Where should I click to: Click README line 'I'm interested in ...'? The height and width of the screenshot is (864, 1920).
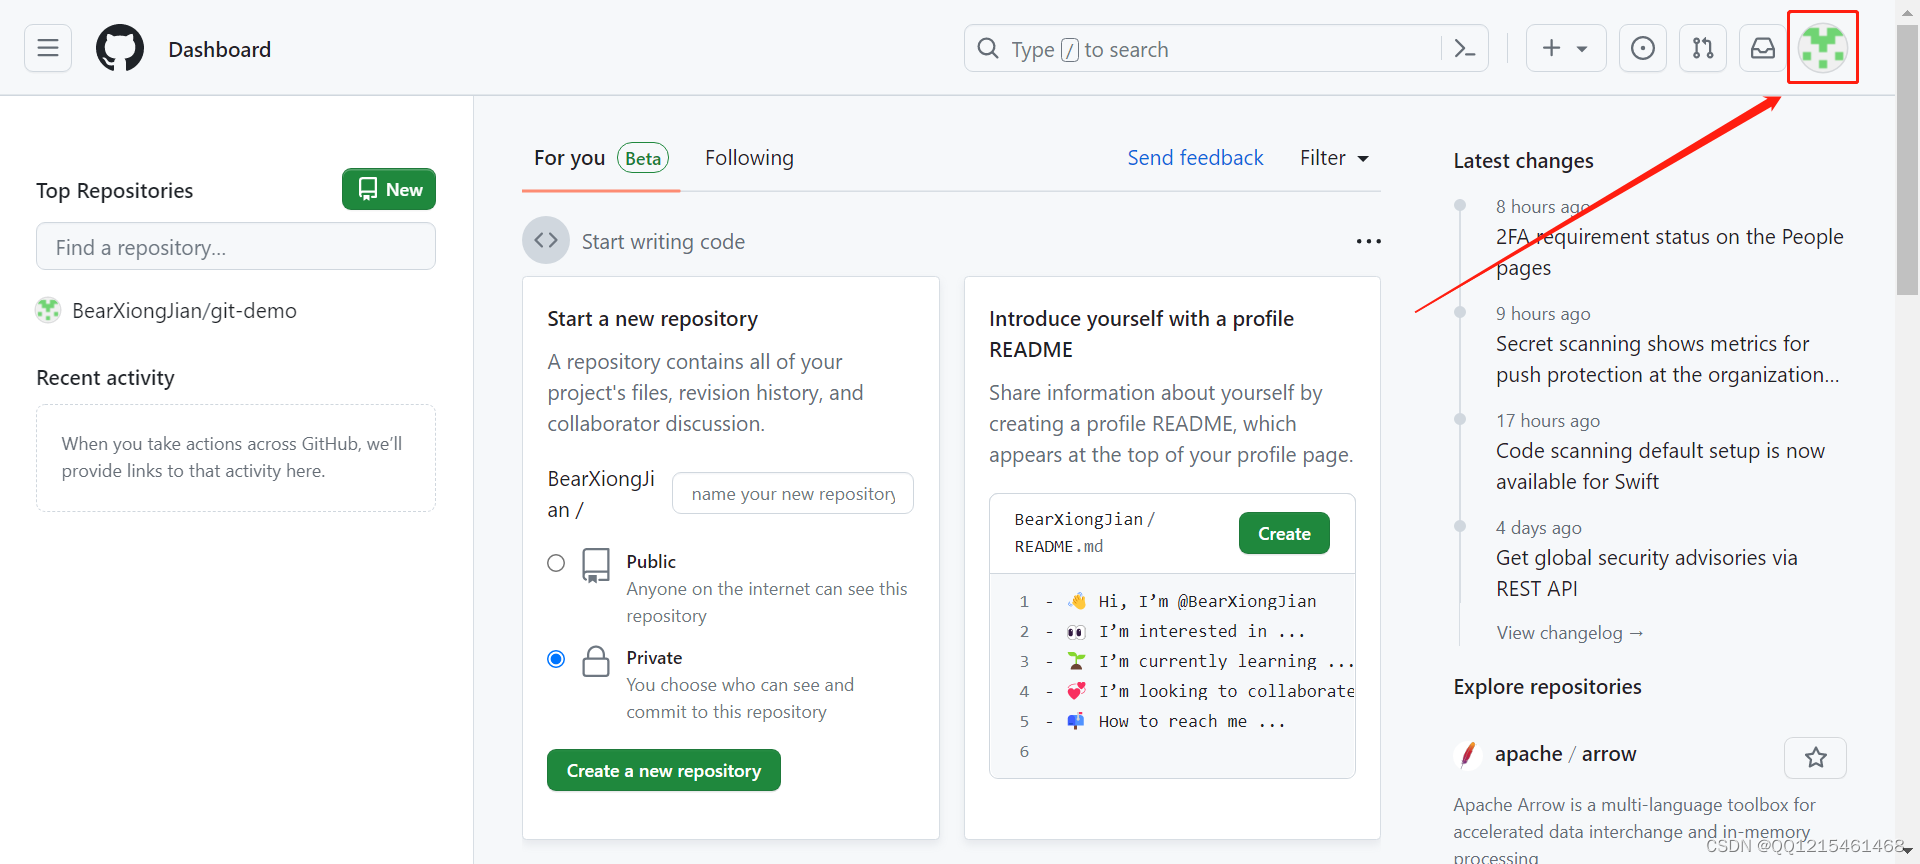pyautogui.click(x=1202, y=631)
